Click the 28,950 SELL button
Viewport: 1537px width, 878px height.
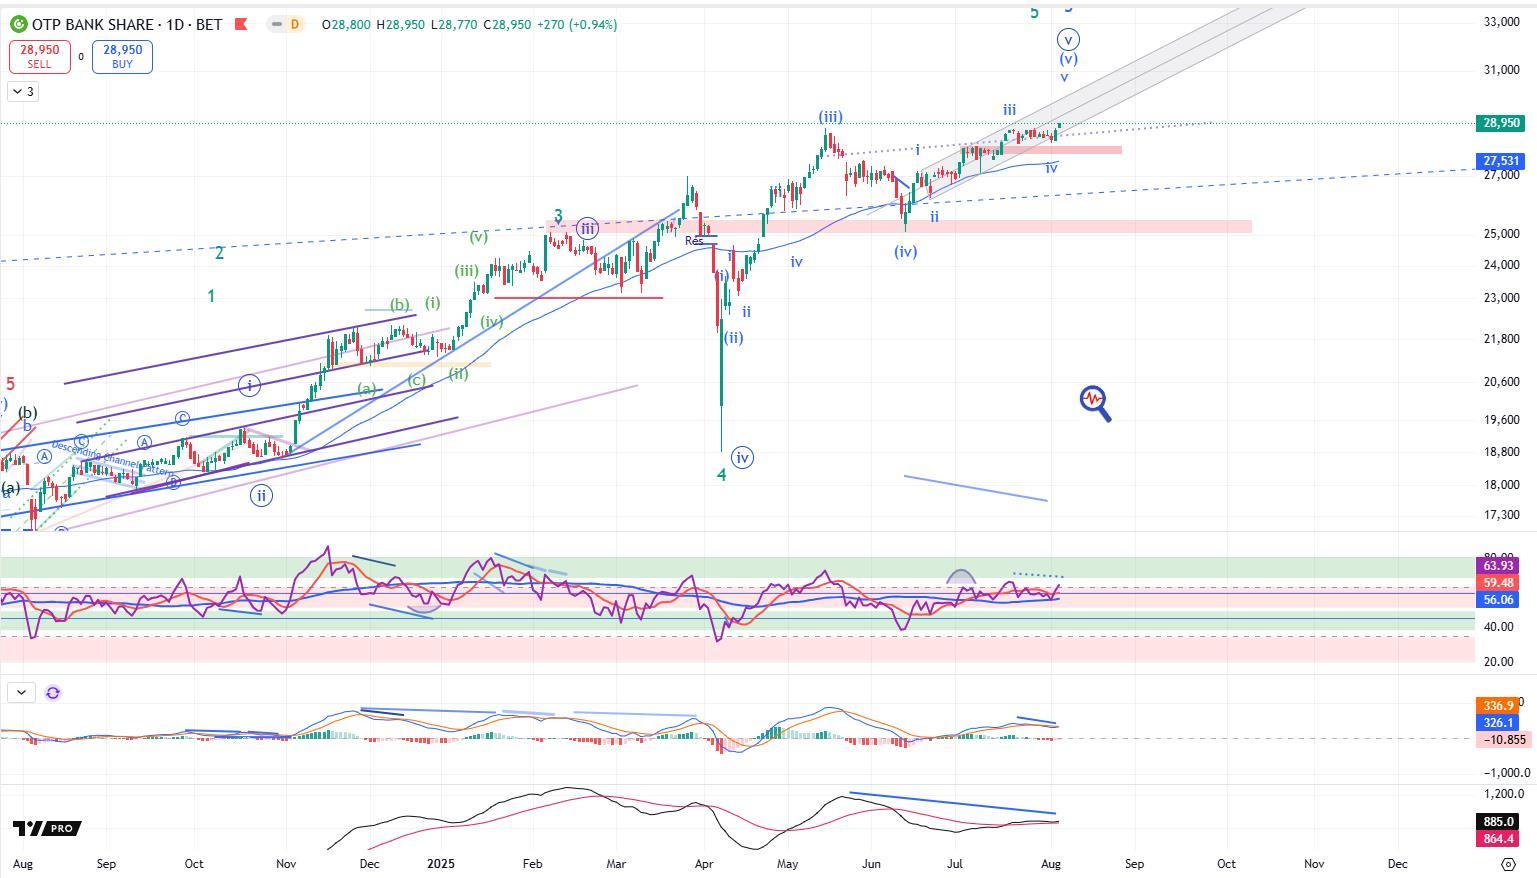(x=39, y=56)
